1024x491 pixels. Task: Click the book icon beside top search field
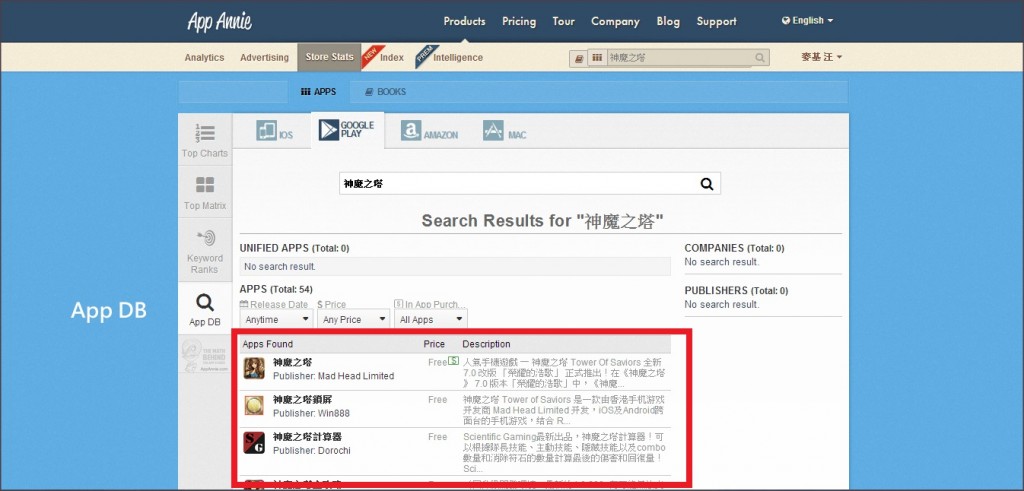click(578, 58)
